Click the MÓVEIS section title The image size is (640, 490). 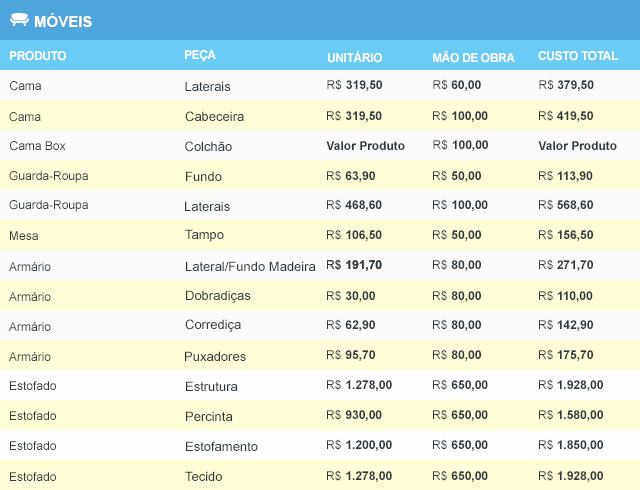coord(63,22)
